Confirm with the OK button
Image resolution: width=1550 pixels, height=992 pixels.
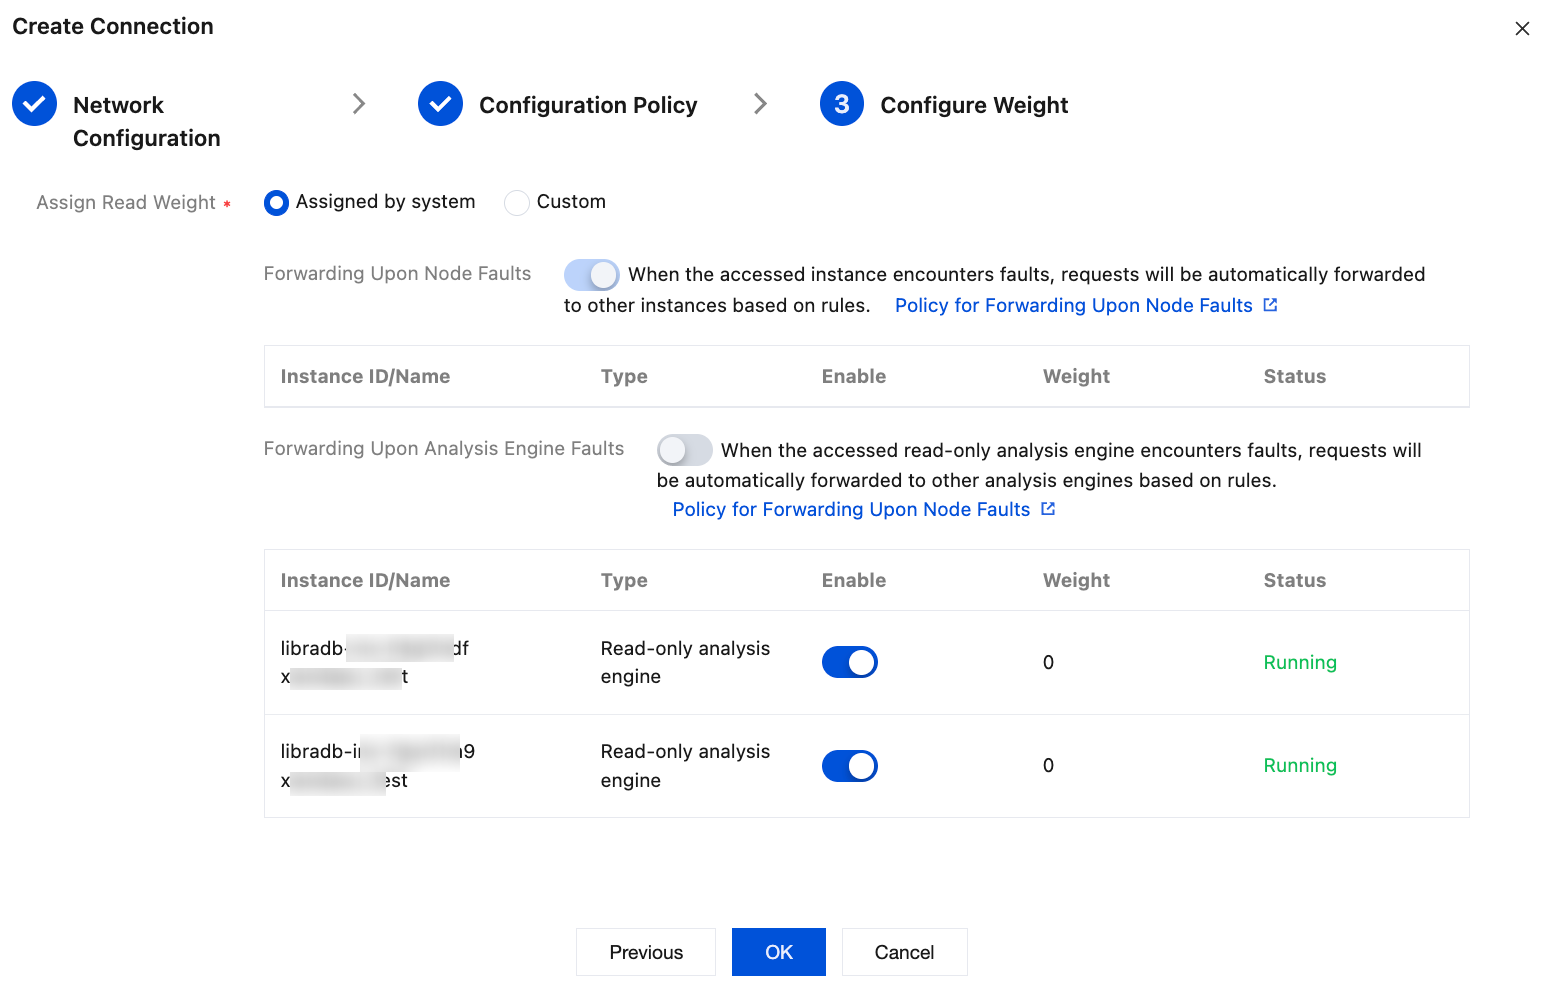coord(778,952)
